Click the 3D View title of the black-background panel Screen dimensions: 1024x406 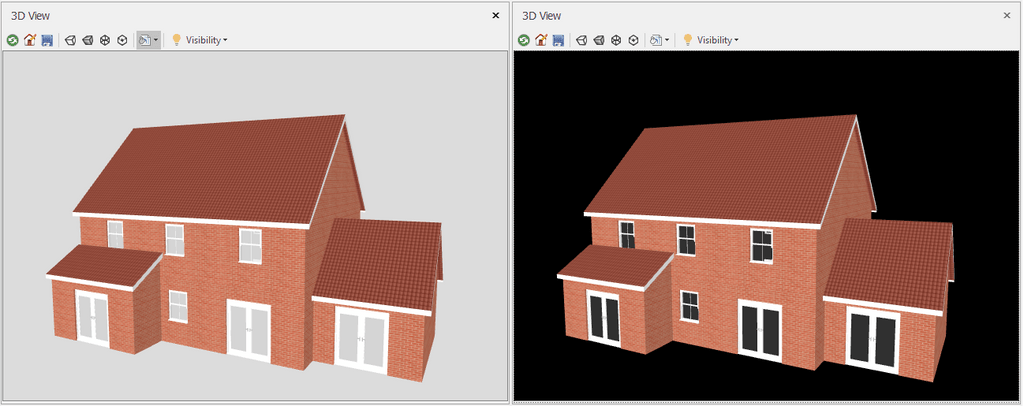(542, 16)
